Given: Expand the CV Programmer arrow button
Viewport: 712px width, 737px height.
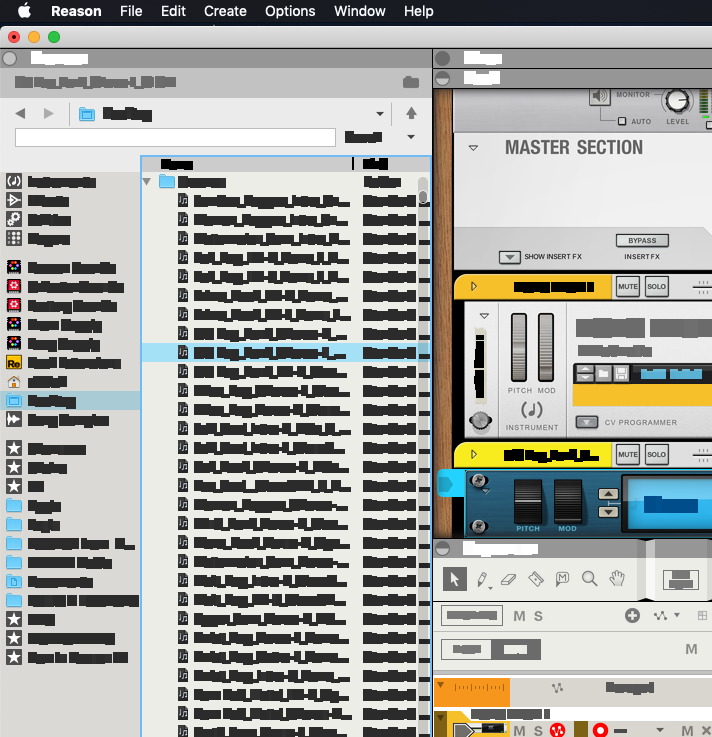Looking at the screenshot, I should point(587,422).
